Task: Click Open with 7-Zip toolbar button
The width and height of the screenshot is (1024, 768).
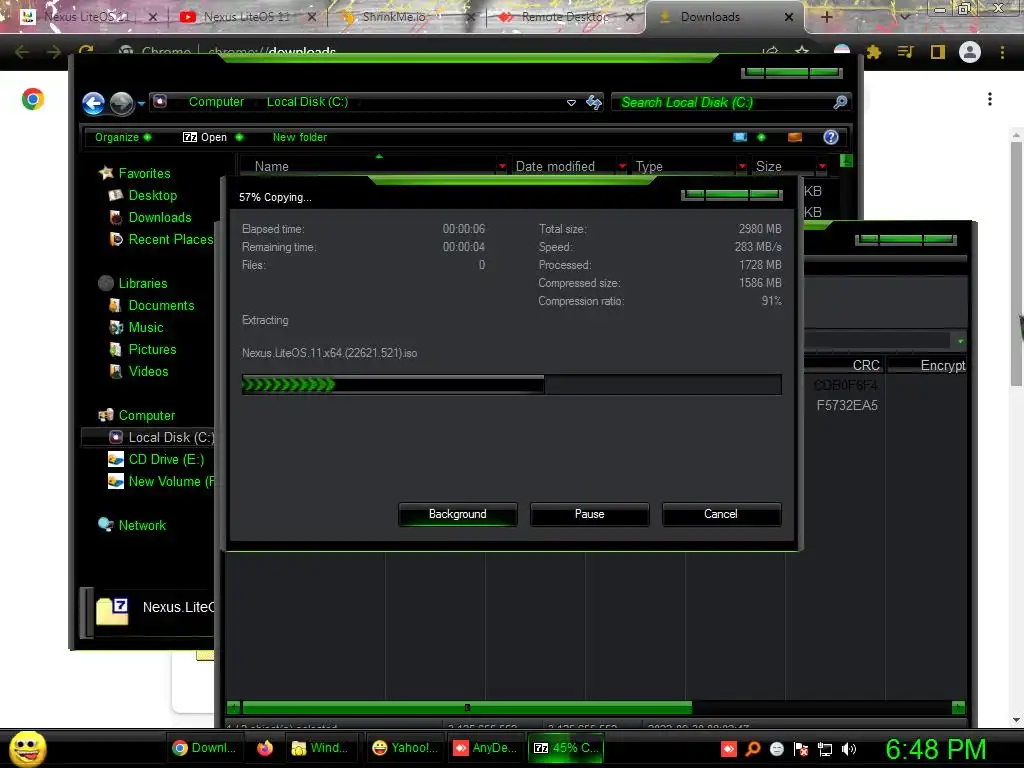Action: (x=205, y=137)
